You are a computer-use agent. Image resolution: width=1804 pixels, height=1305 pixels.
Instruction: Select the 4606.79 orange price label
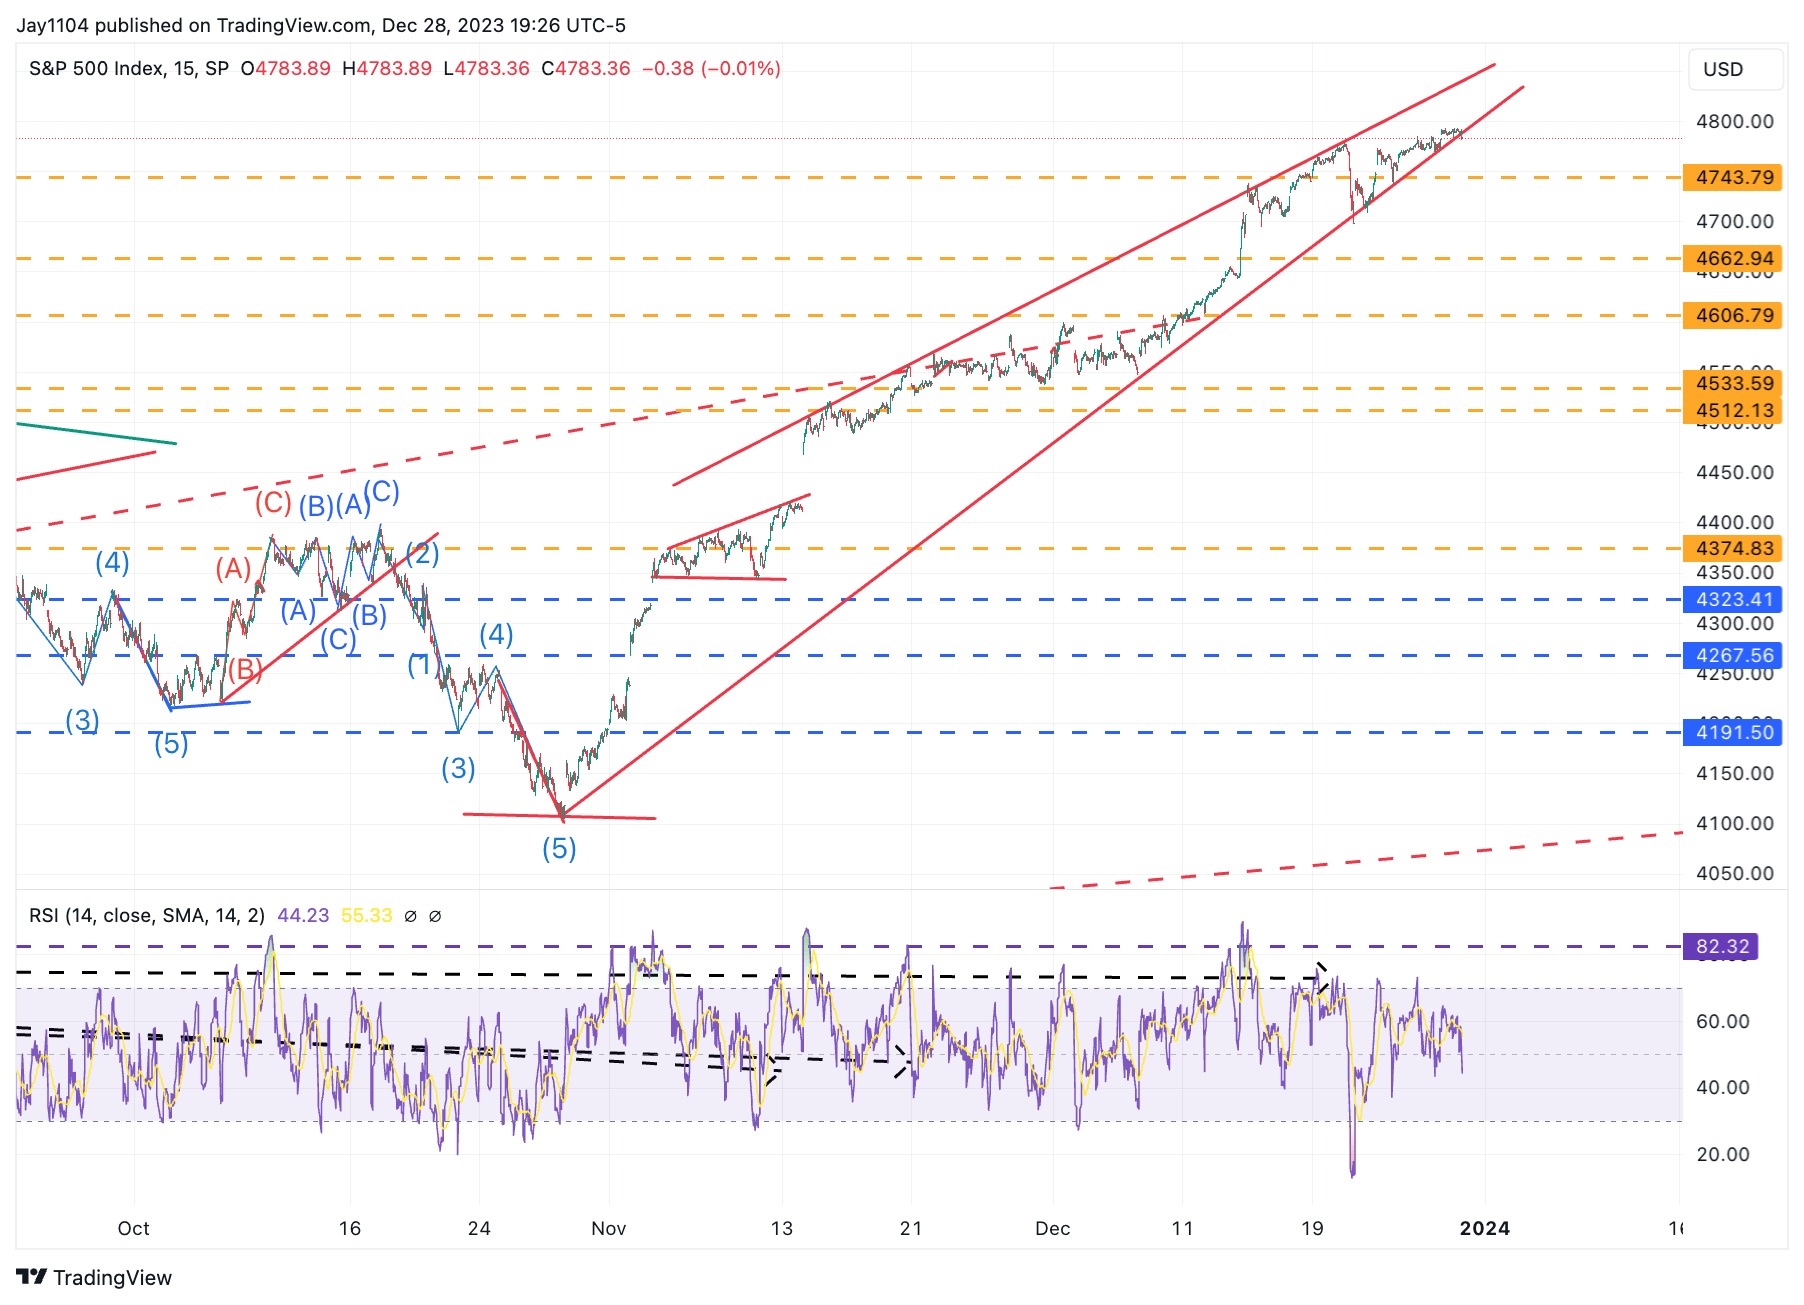[1734, 315]
